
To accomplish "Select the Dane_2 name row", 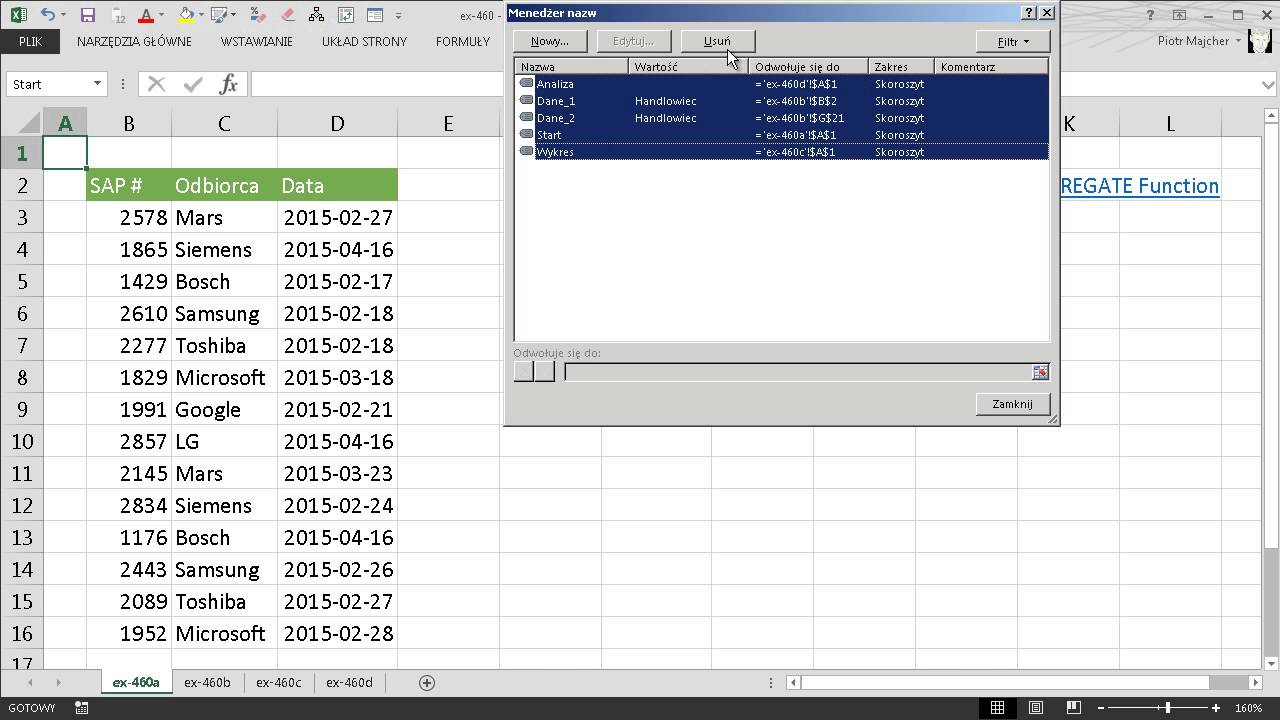I will point(782,118).
